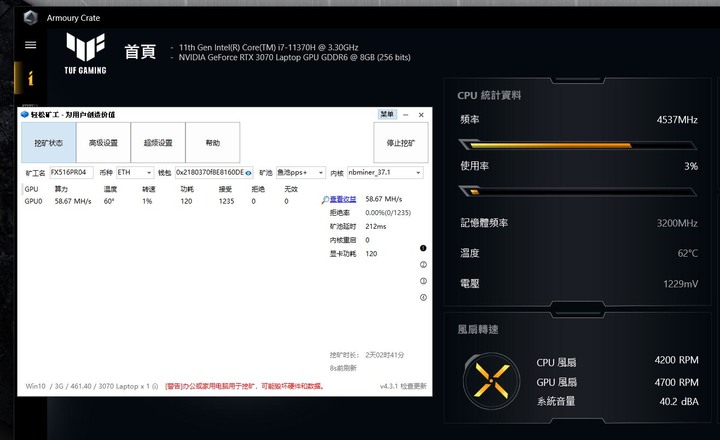This screenshot has height=440, width=720.
Task: Click the 接受 column header
Action: [225, 189]
